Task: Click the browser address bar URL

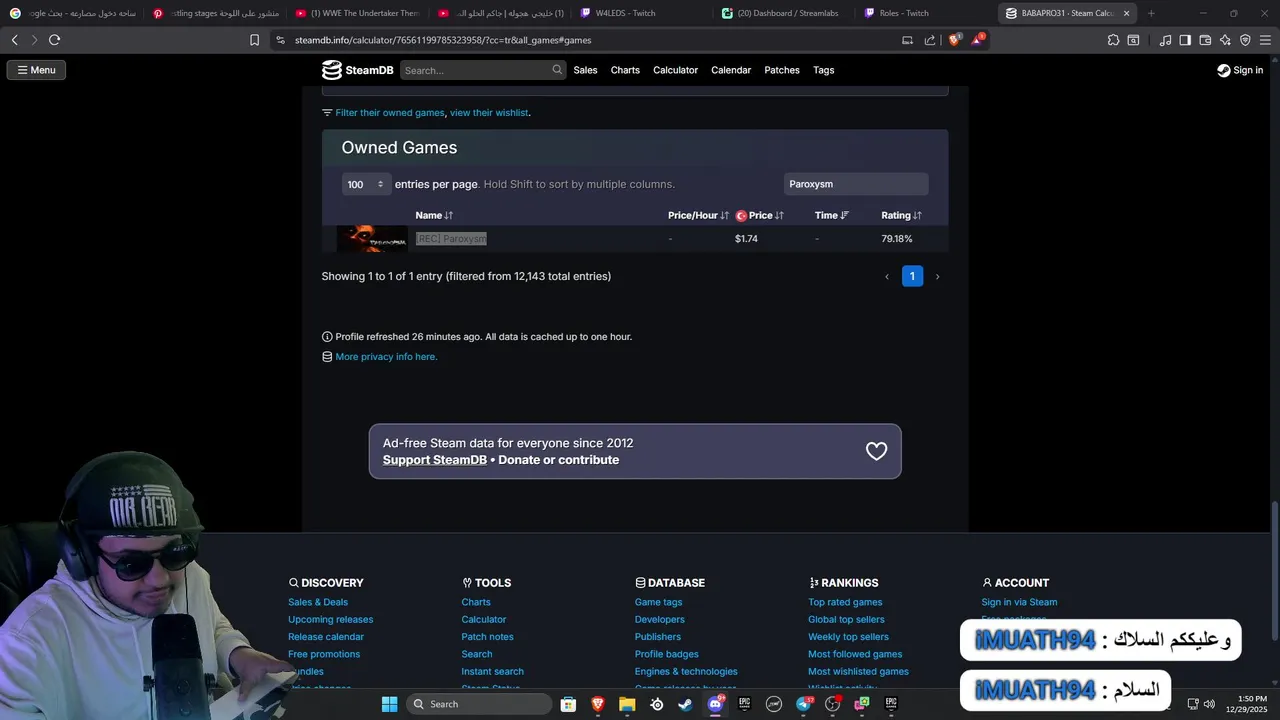Action: (443, 40)
